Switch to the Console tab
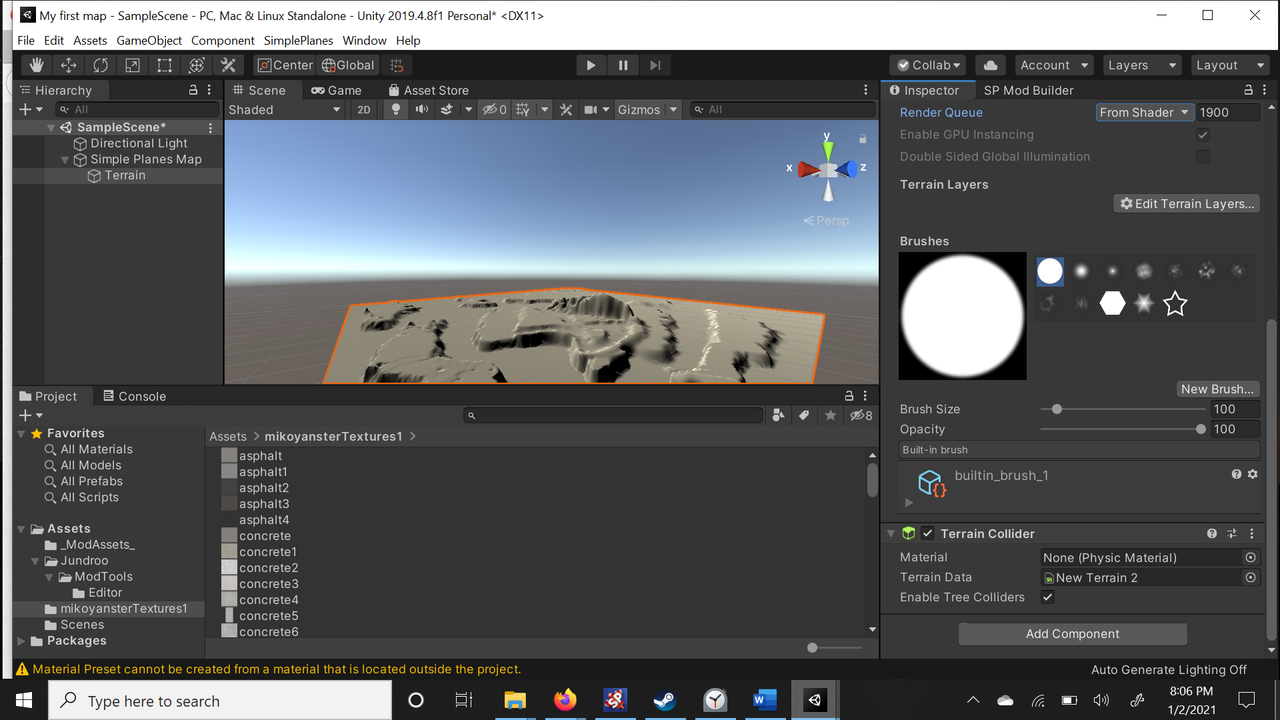 pyautogui.click(x=134, y=396)
